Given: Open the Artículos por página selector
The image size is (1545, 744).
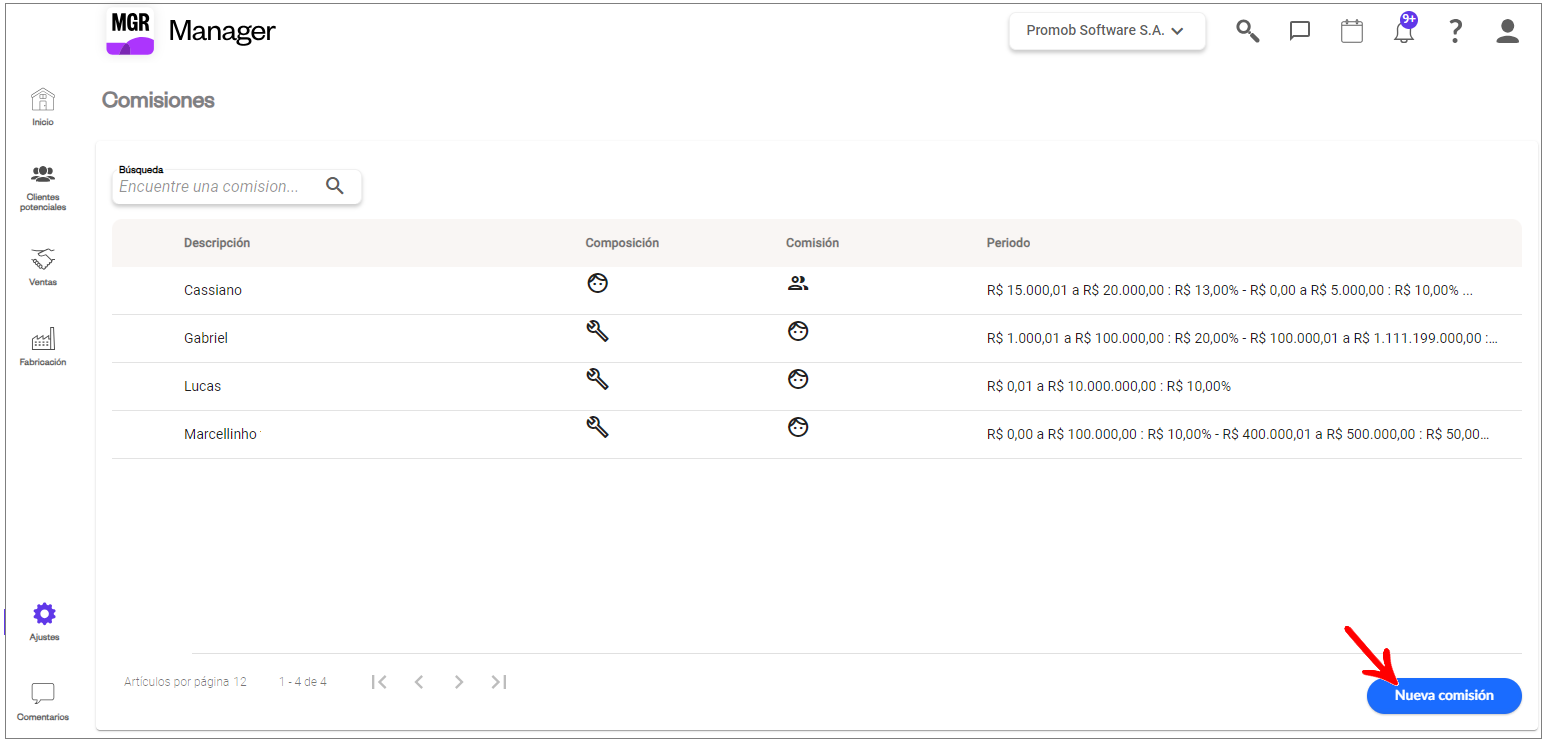Looking at the screenshot, I should pos(185,682).
